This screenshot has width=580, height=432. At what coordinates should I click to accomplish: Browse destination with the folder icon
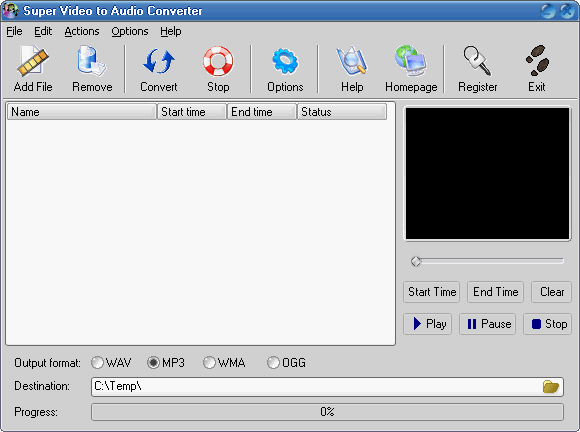coord(551,387)
